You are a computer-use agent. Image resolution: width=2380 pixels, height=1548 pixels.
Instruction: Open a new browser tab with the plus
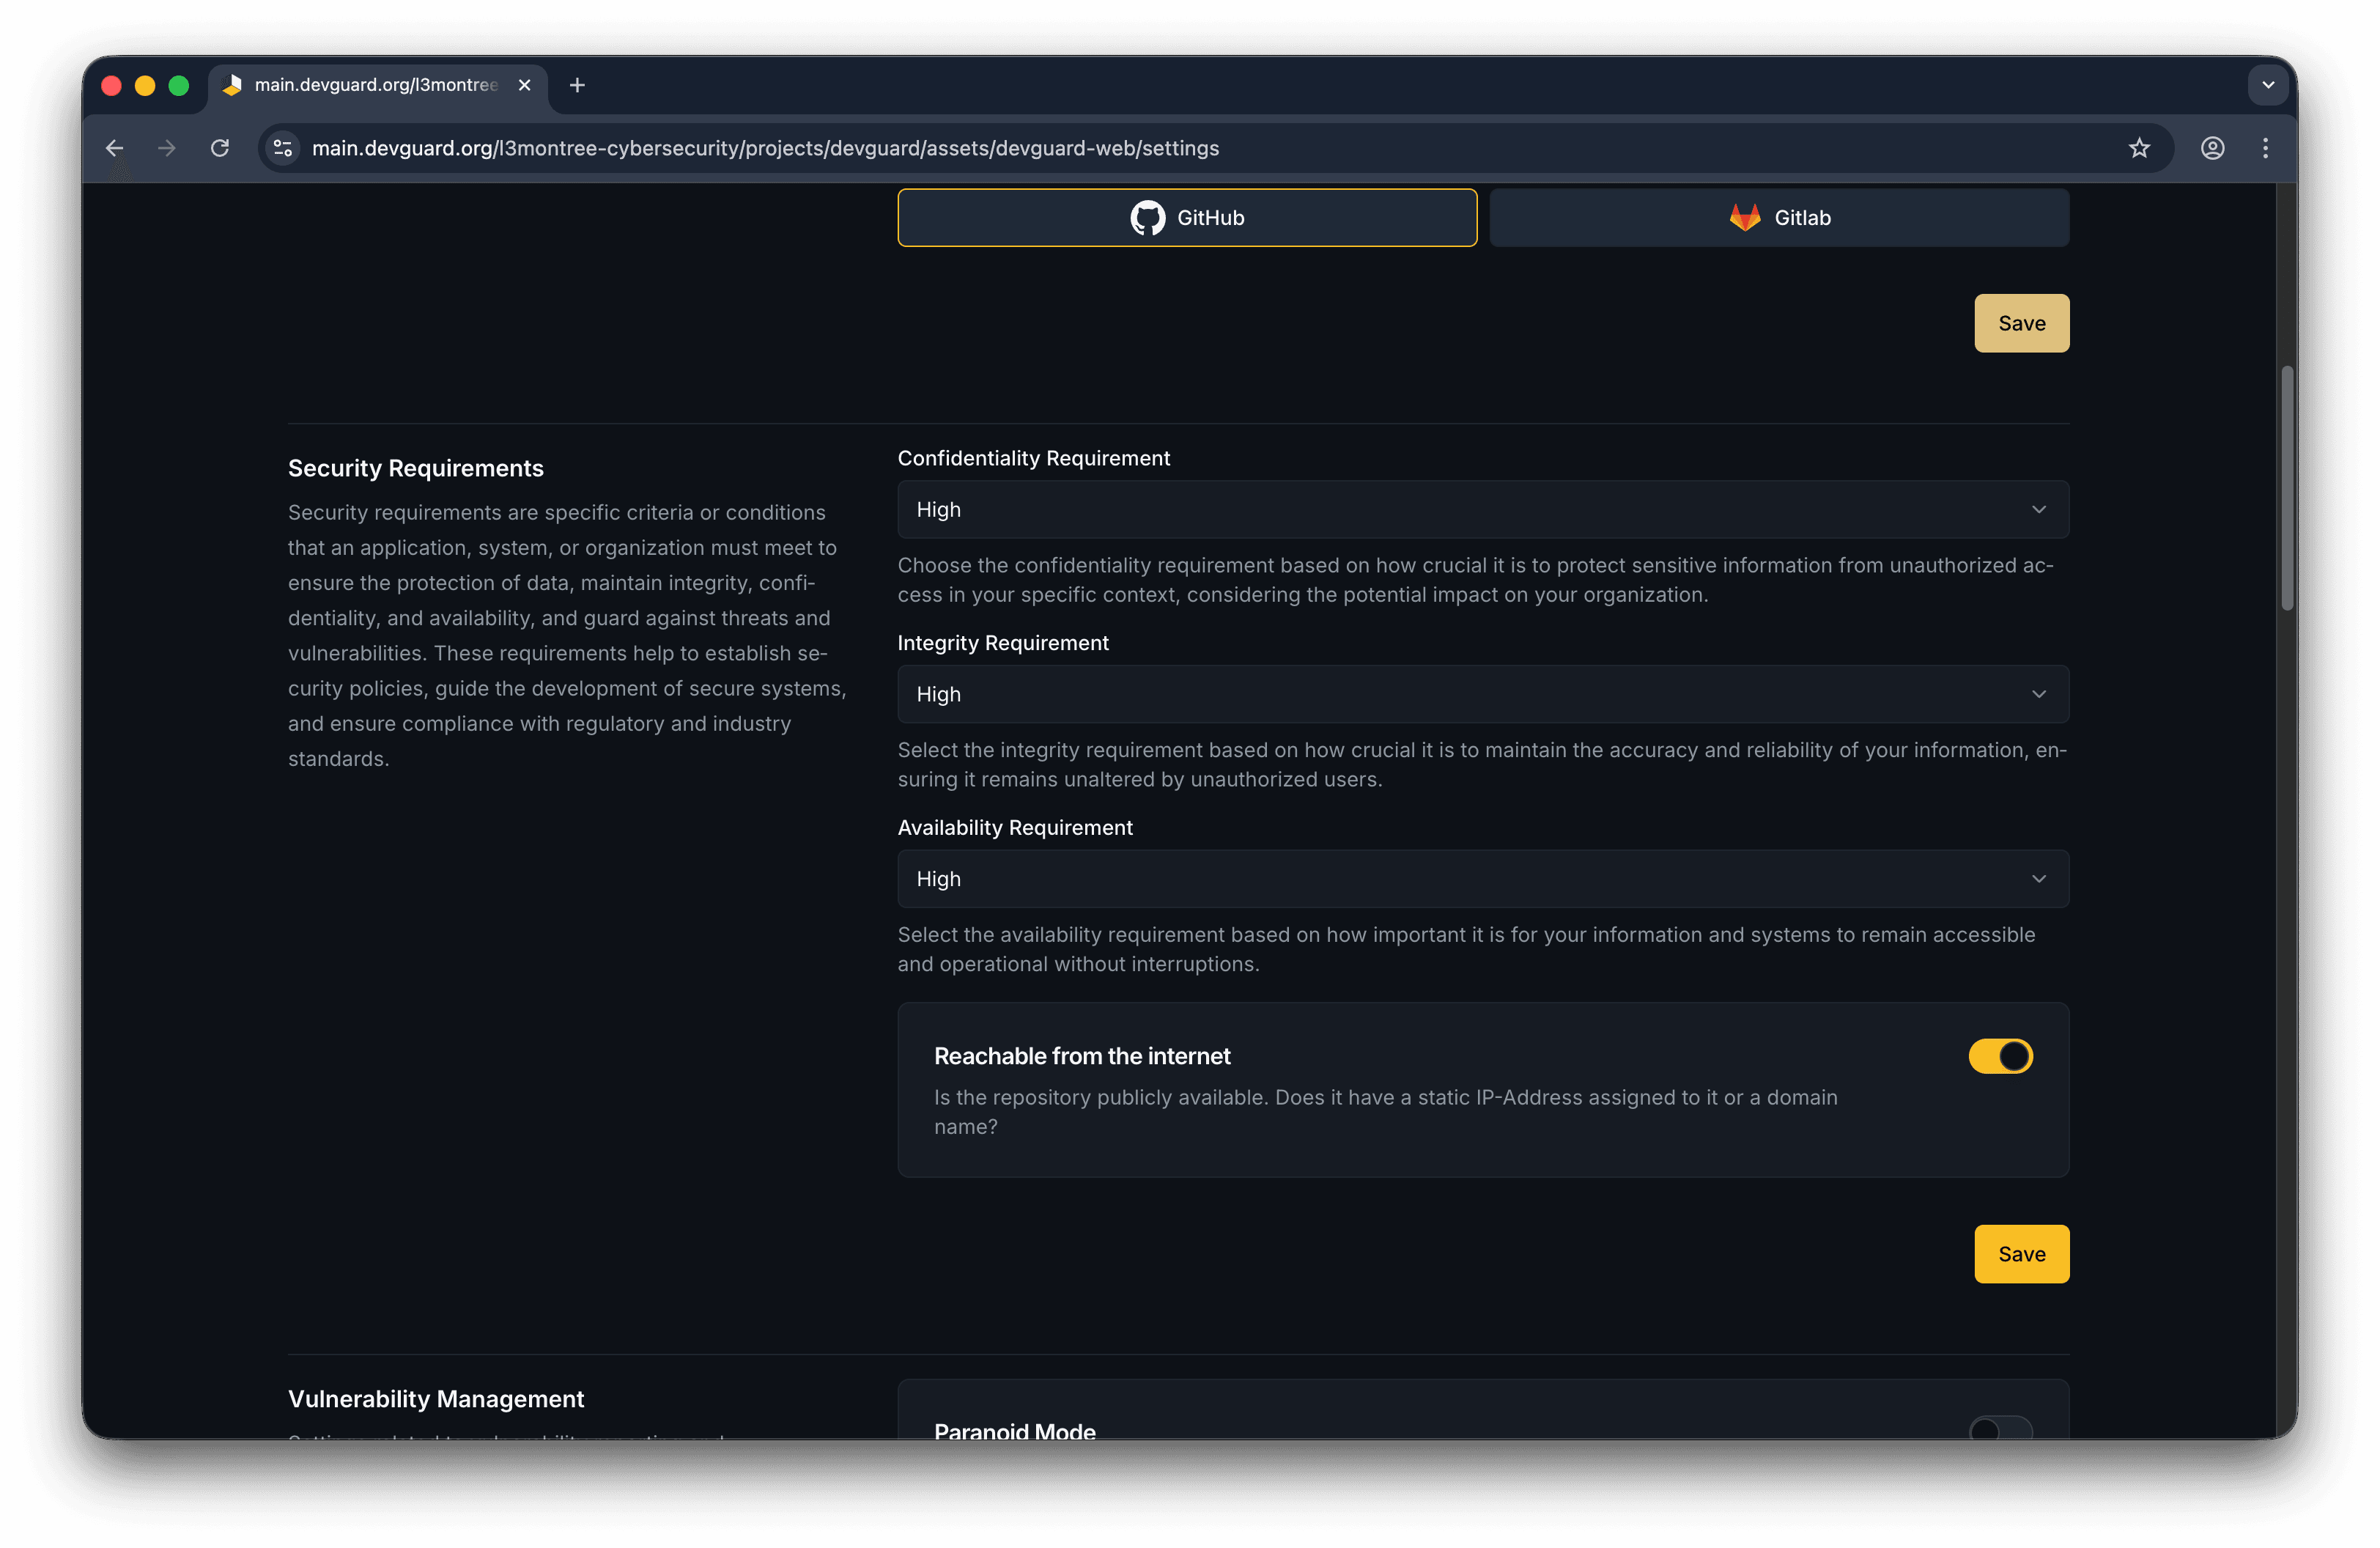pos(577,85)
